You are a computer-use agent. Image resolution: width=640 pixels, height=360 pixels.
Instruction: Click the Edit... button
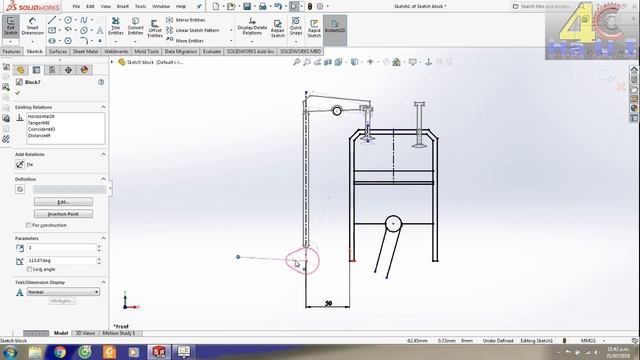(63, 202)
